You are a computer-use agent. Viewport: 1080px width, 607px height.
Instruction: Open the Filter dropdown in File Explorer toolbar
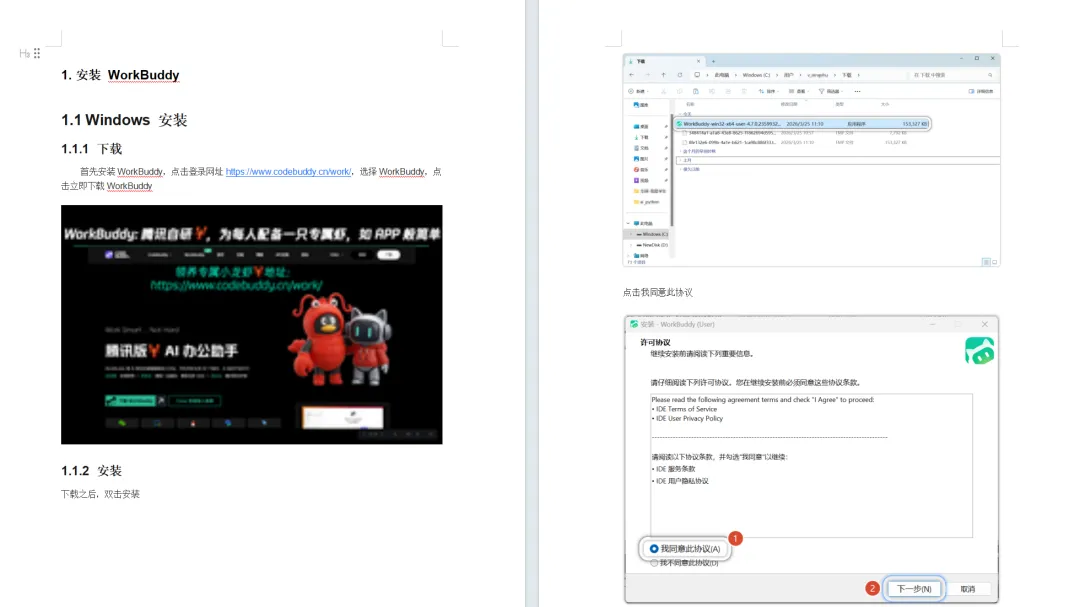[830, 91]
